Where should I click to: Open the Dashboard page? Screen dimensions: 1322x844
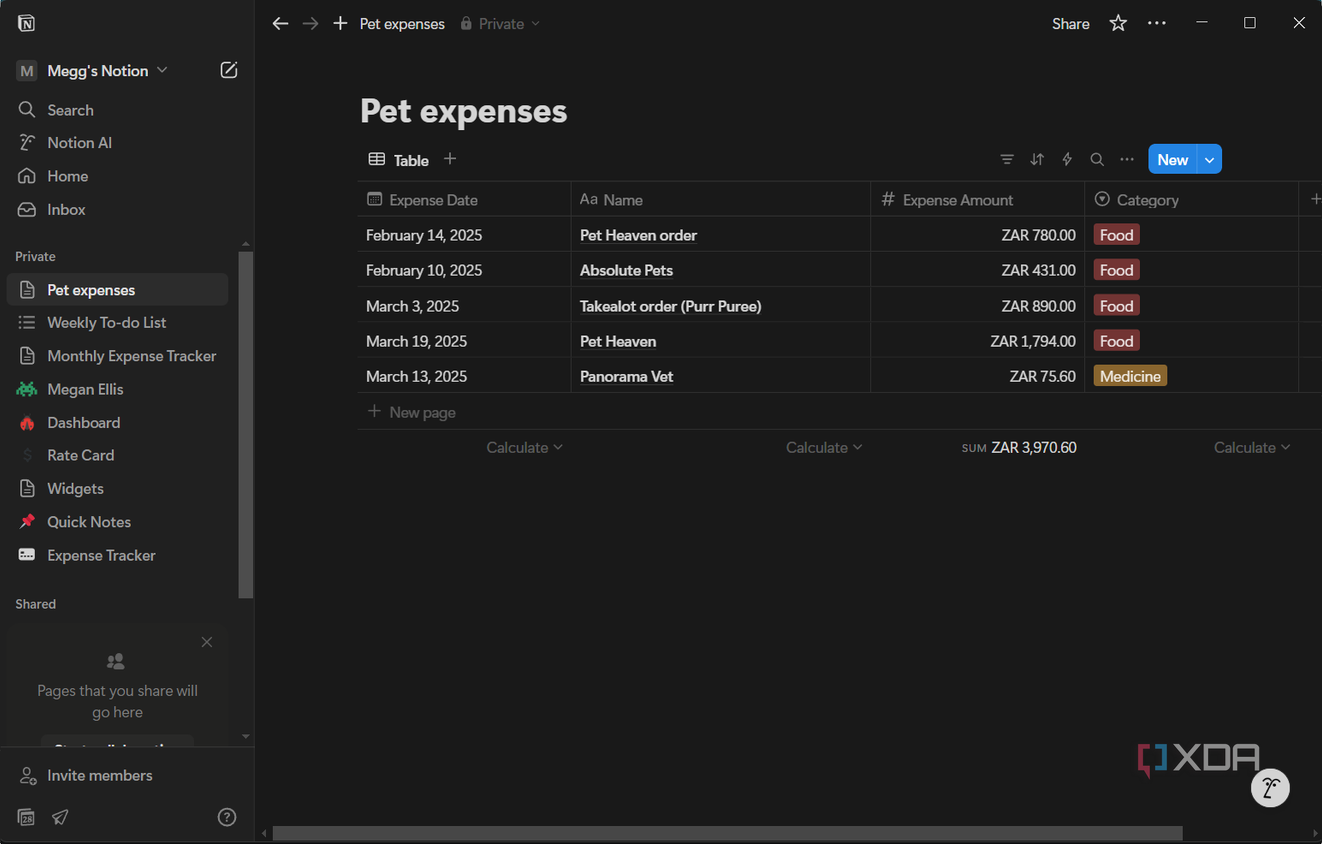(x=117, y=422)
